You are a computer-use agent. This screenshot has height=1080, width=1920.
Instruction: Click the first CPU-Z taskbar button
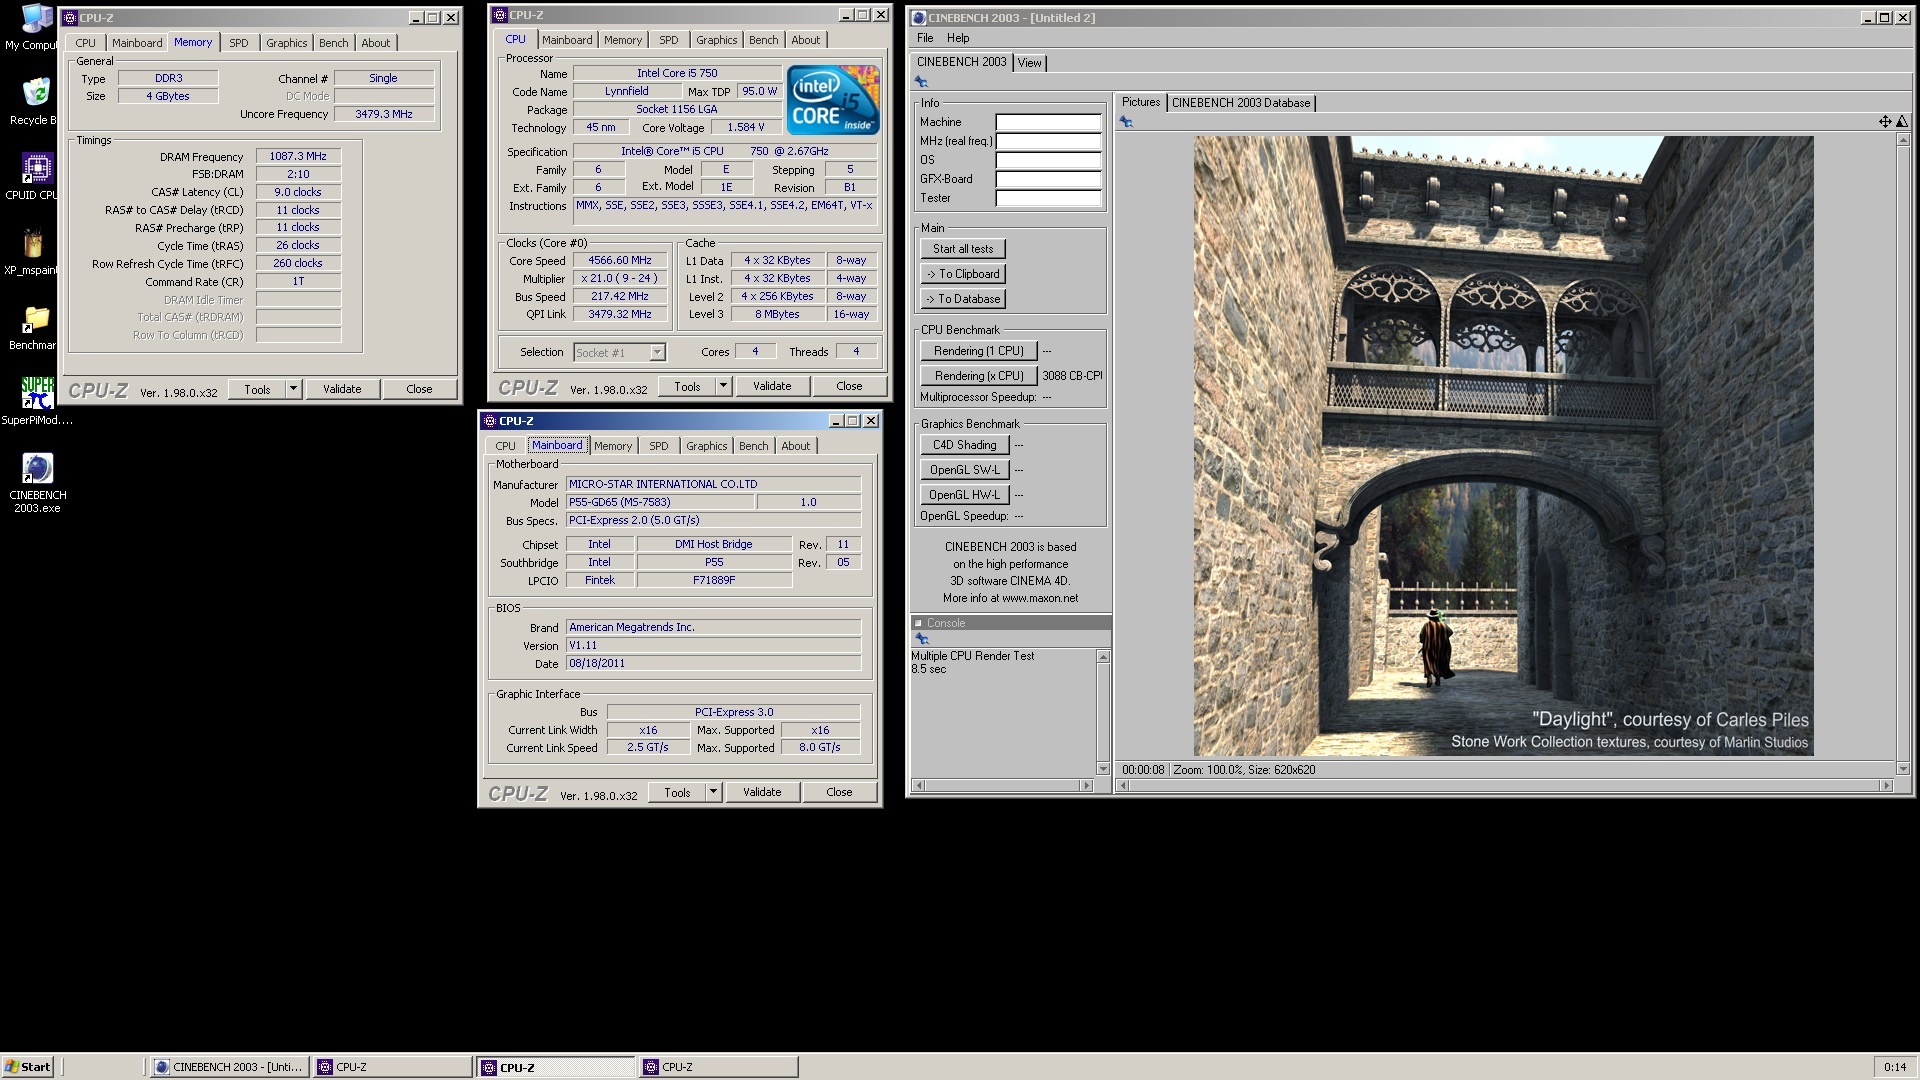point(392,1067)
